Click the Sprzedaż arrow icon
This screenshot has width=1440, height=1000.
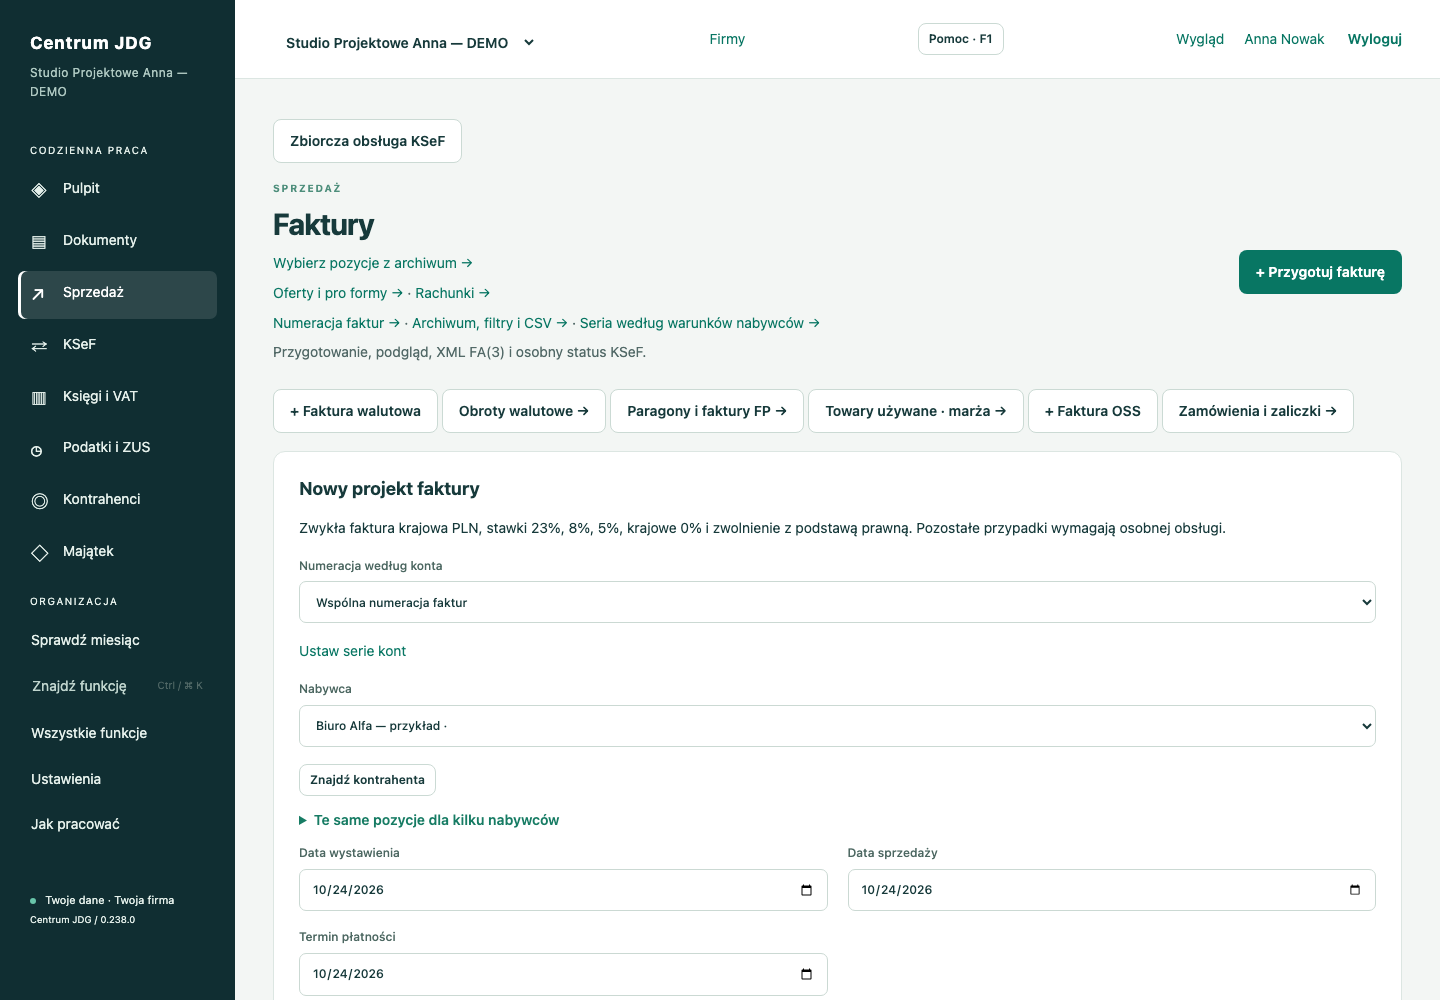(38, 294)
